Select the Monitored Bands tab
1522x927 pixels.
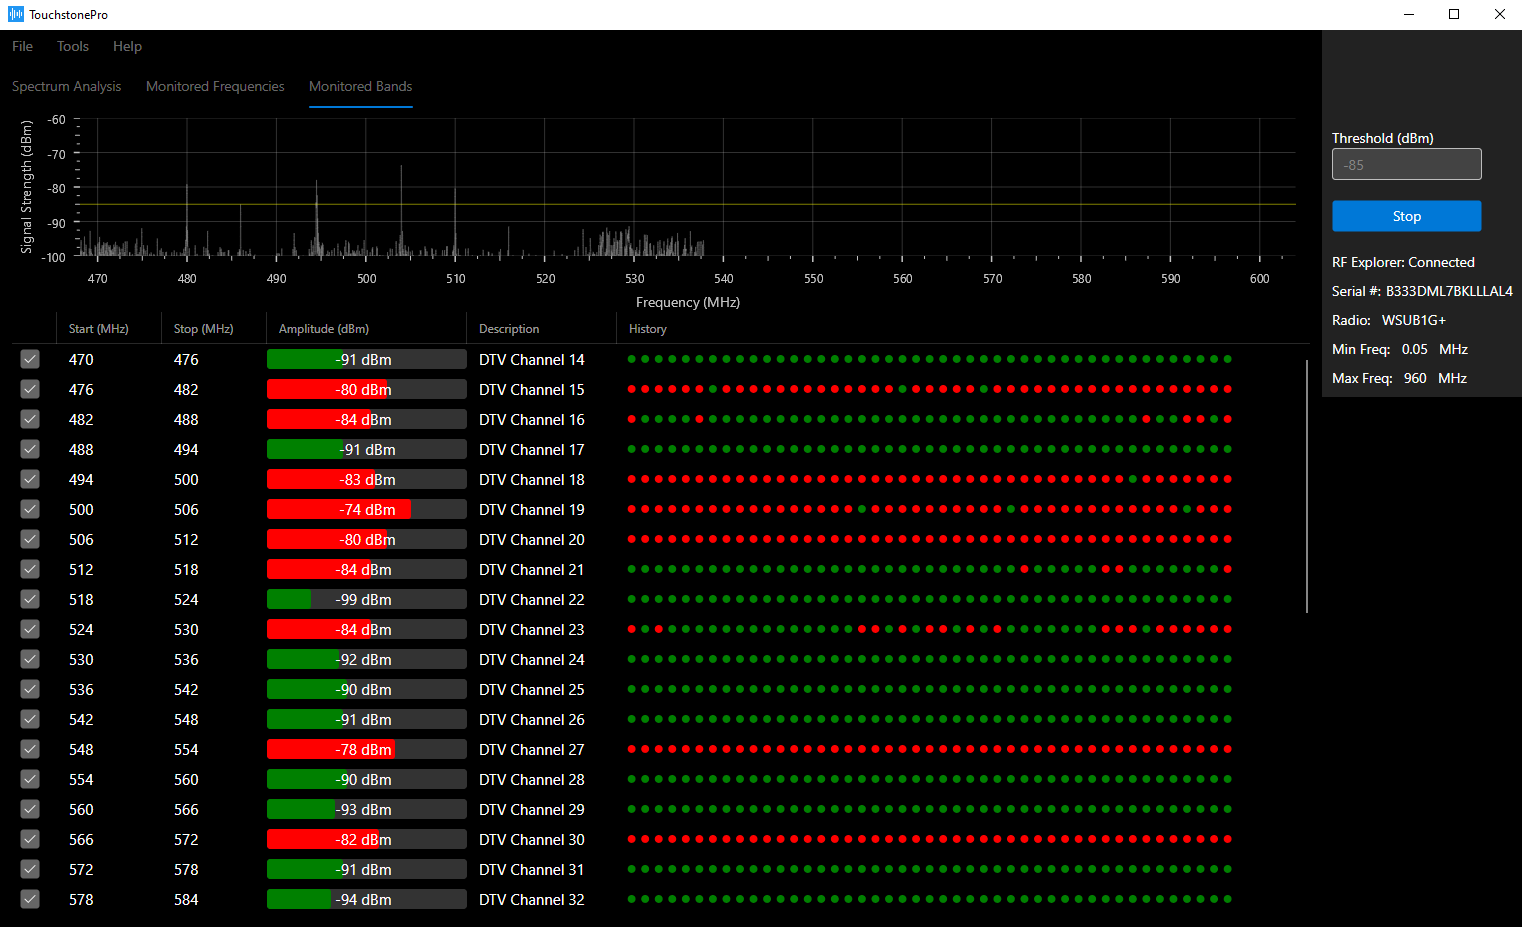[360, 86]
